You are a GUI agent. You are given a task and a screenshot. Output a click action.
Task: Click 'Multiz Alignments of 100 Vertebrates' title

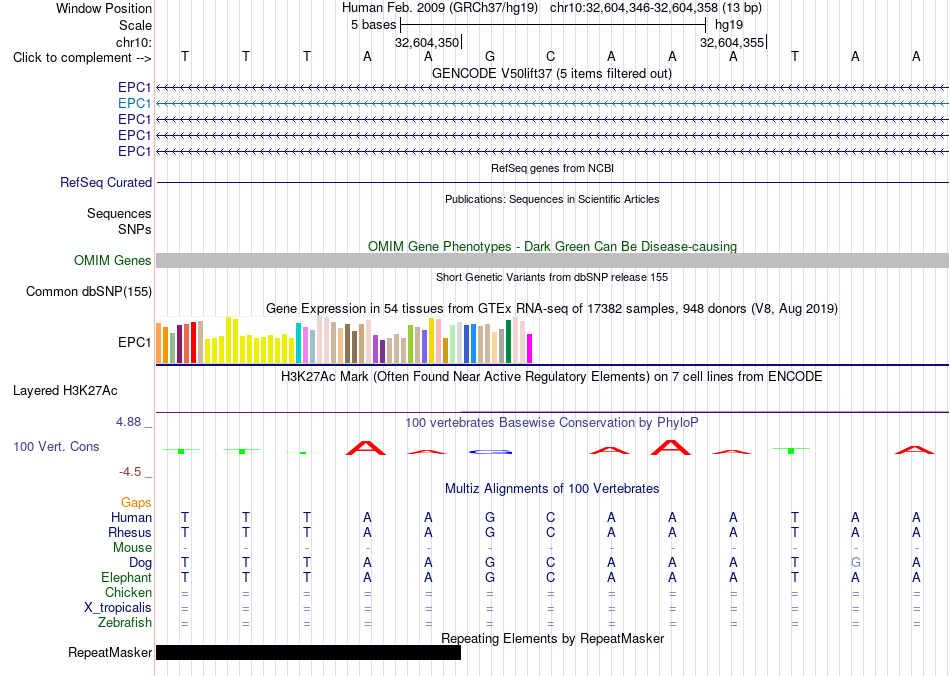(552, 489)
